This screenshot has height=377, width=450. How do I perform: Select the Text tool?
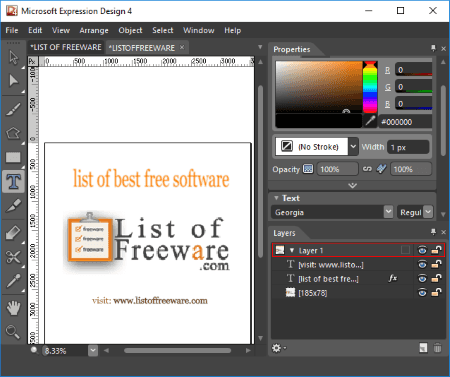click(13, 181)
